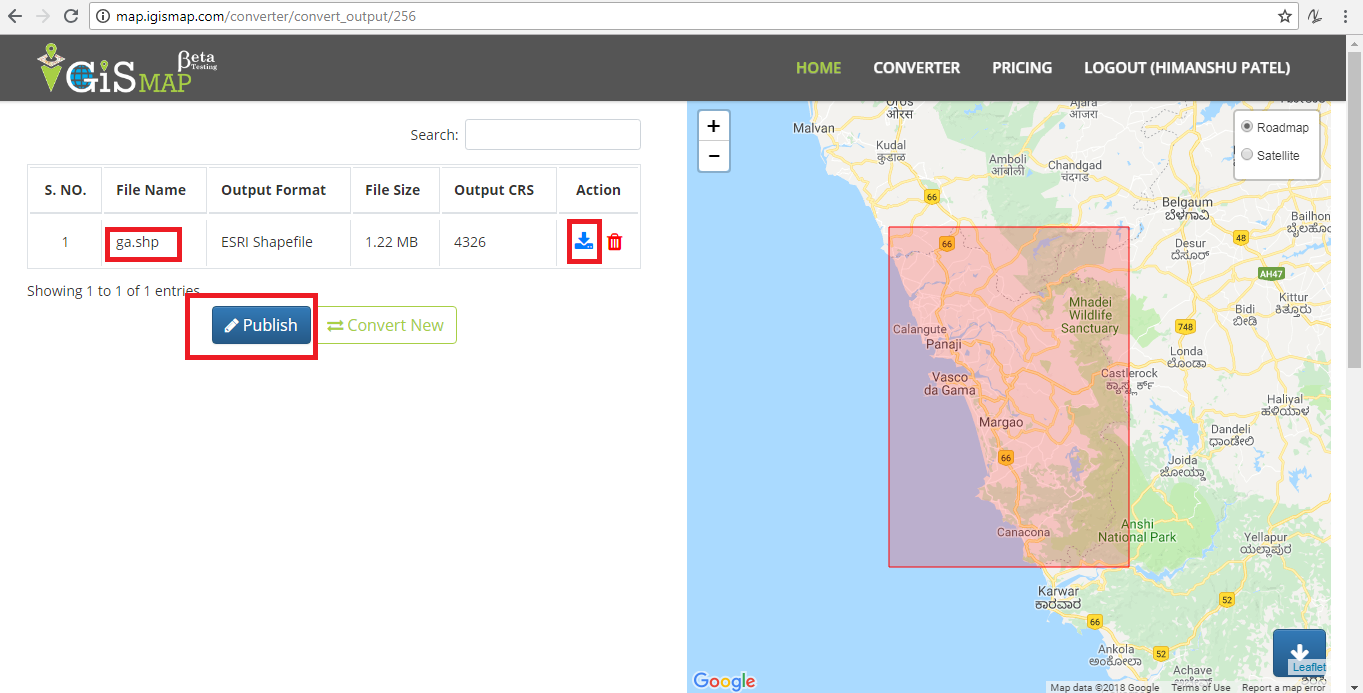The image size is (1363, 693).
Task: Sort table by File Size column
Action: [x=392, y=190]
